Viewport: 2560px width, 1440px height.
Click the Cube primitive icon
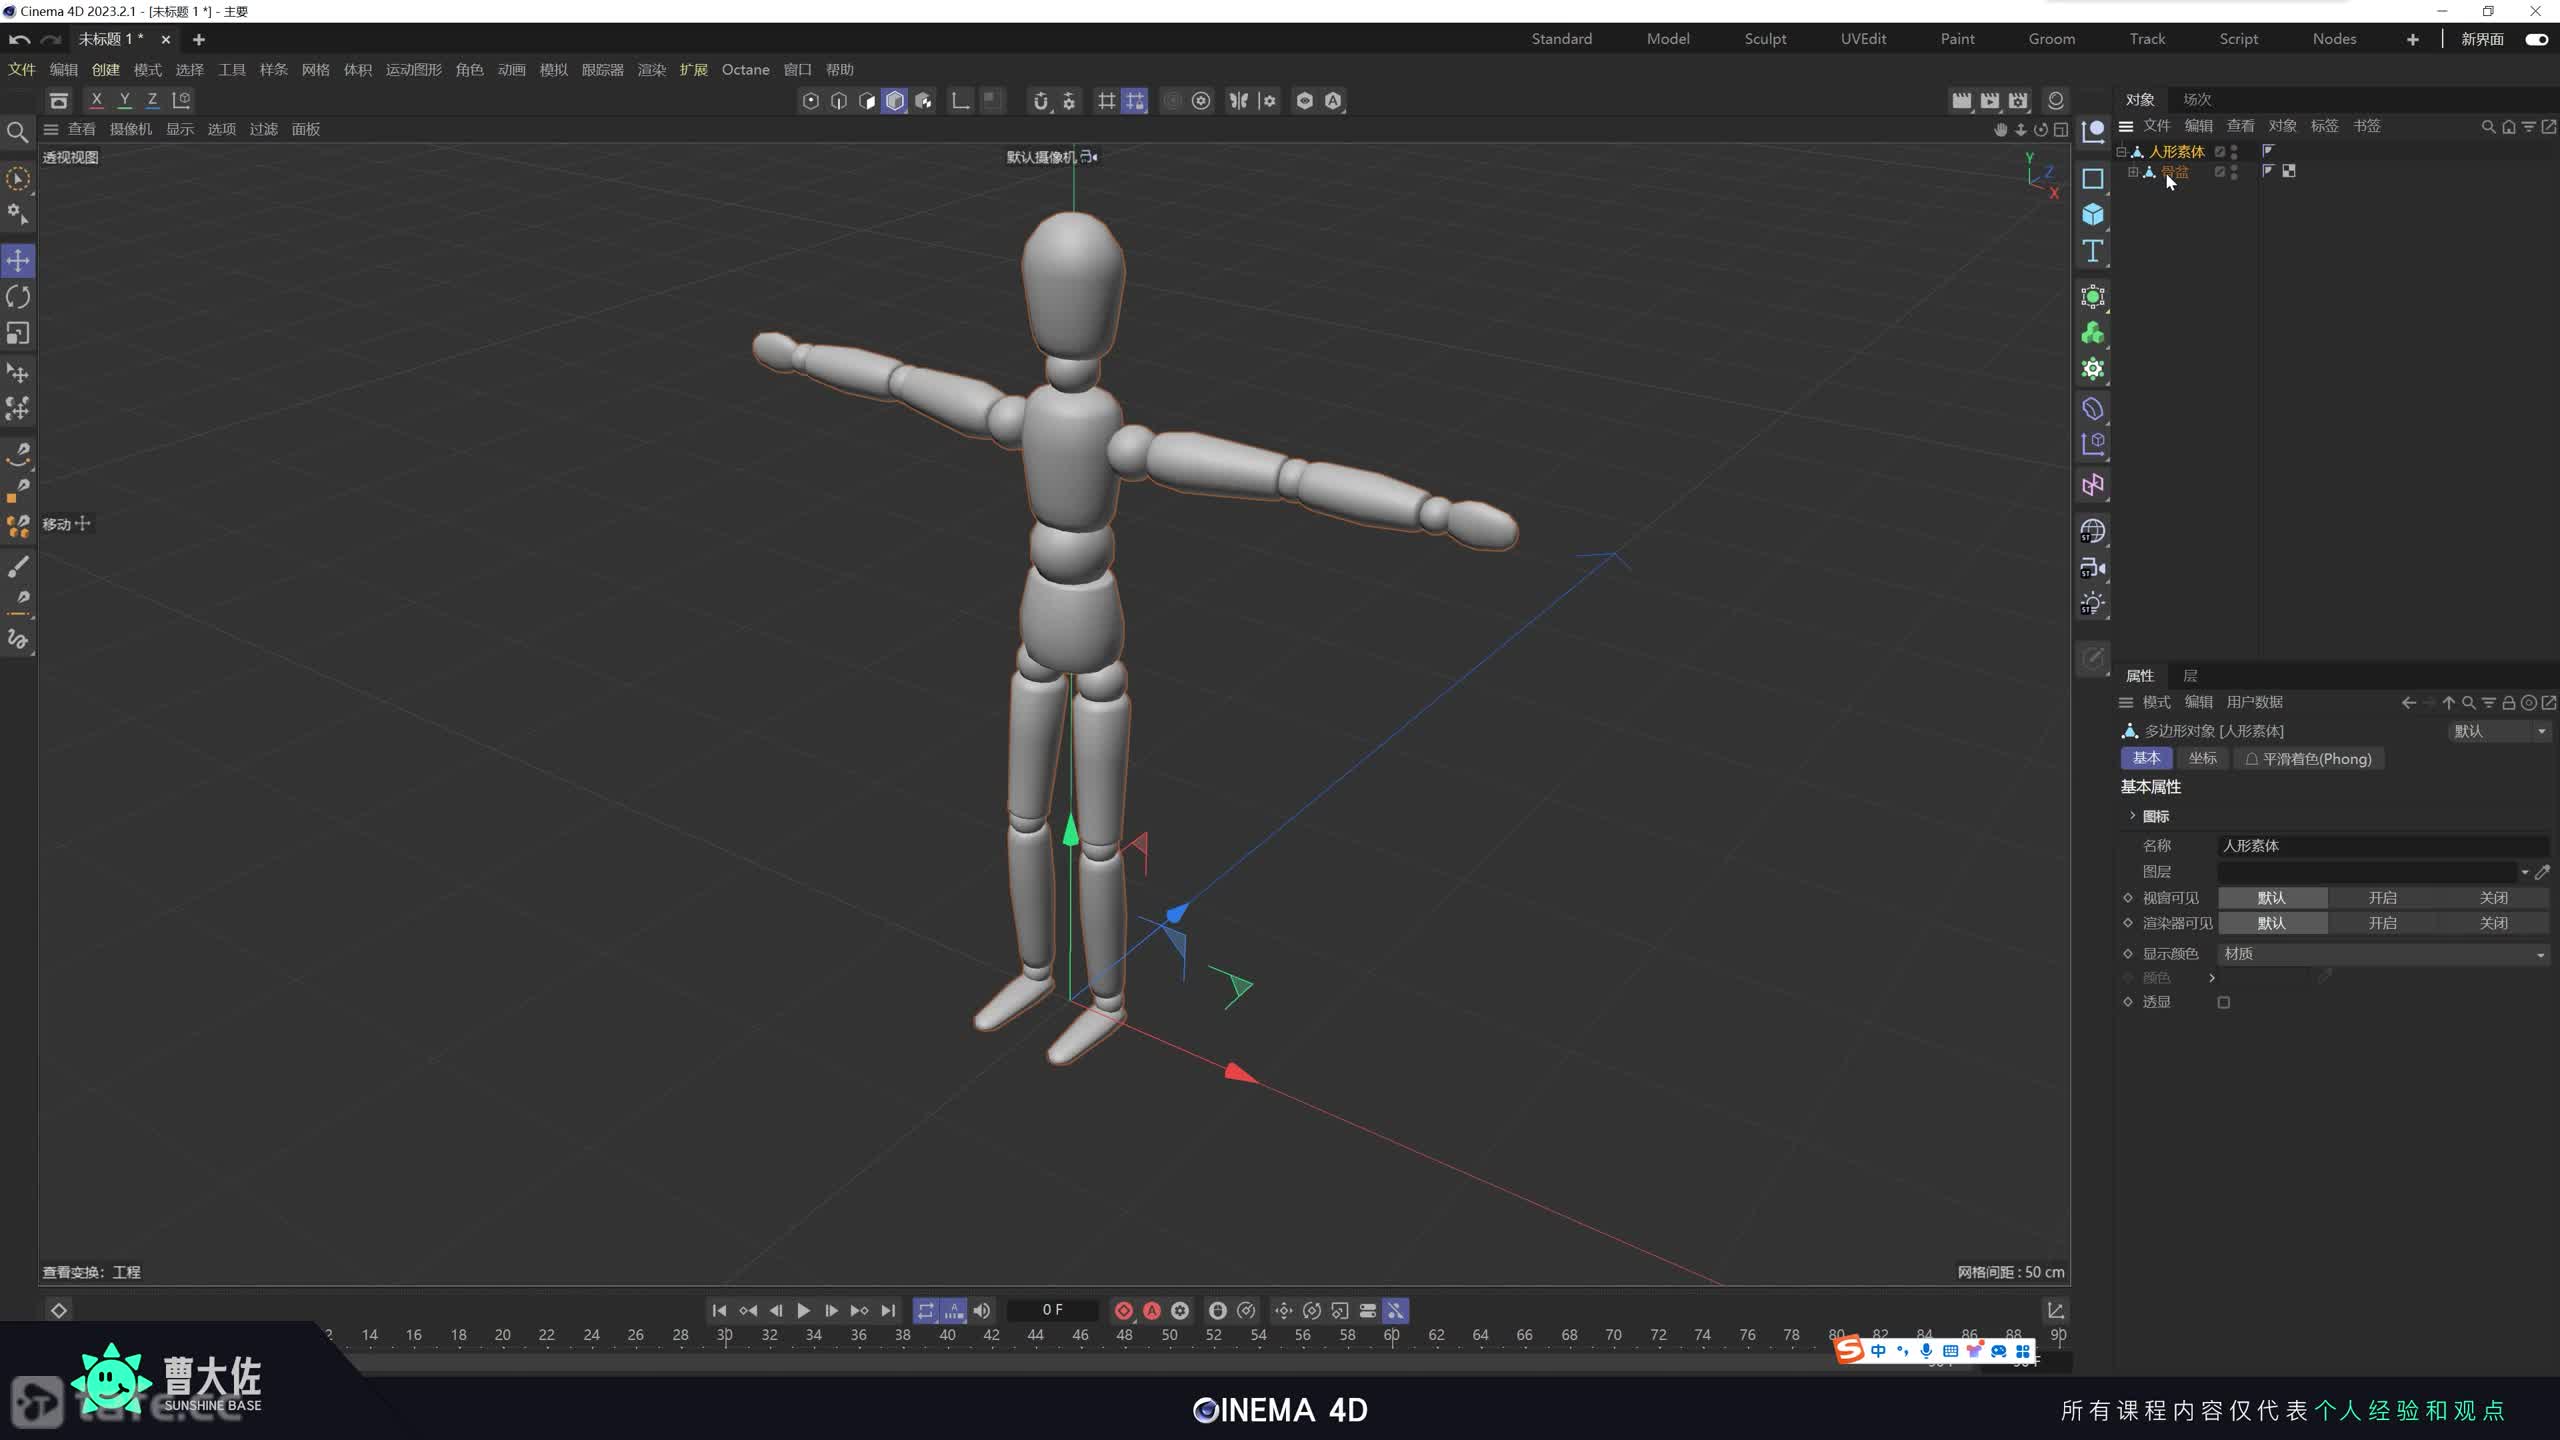tap(2092, 215)
